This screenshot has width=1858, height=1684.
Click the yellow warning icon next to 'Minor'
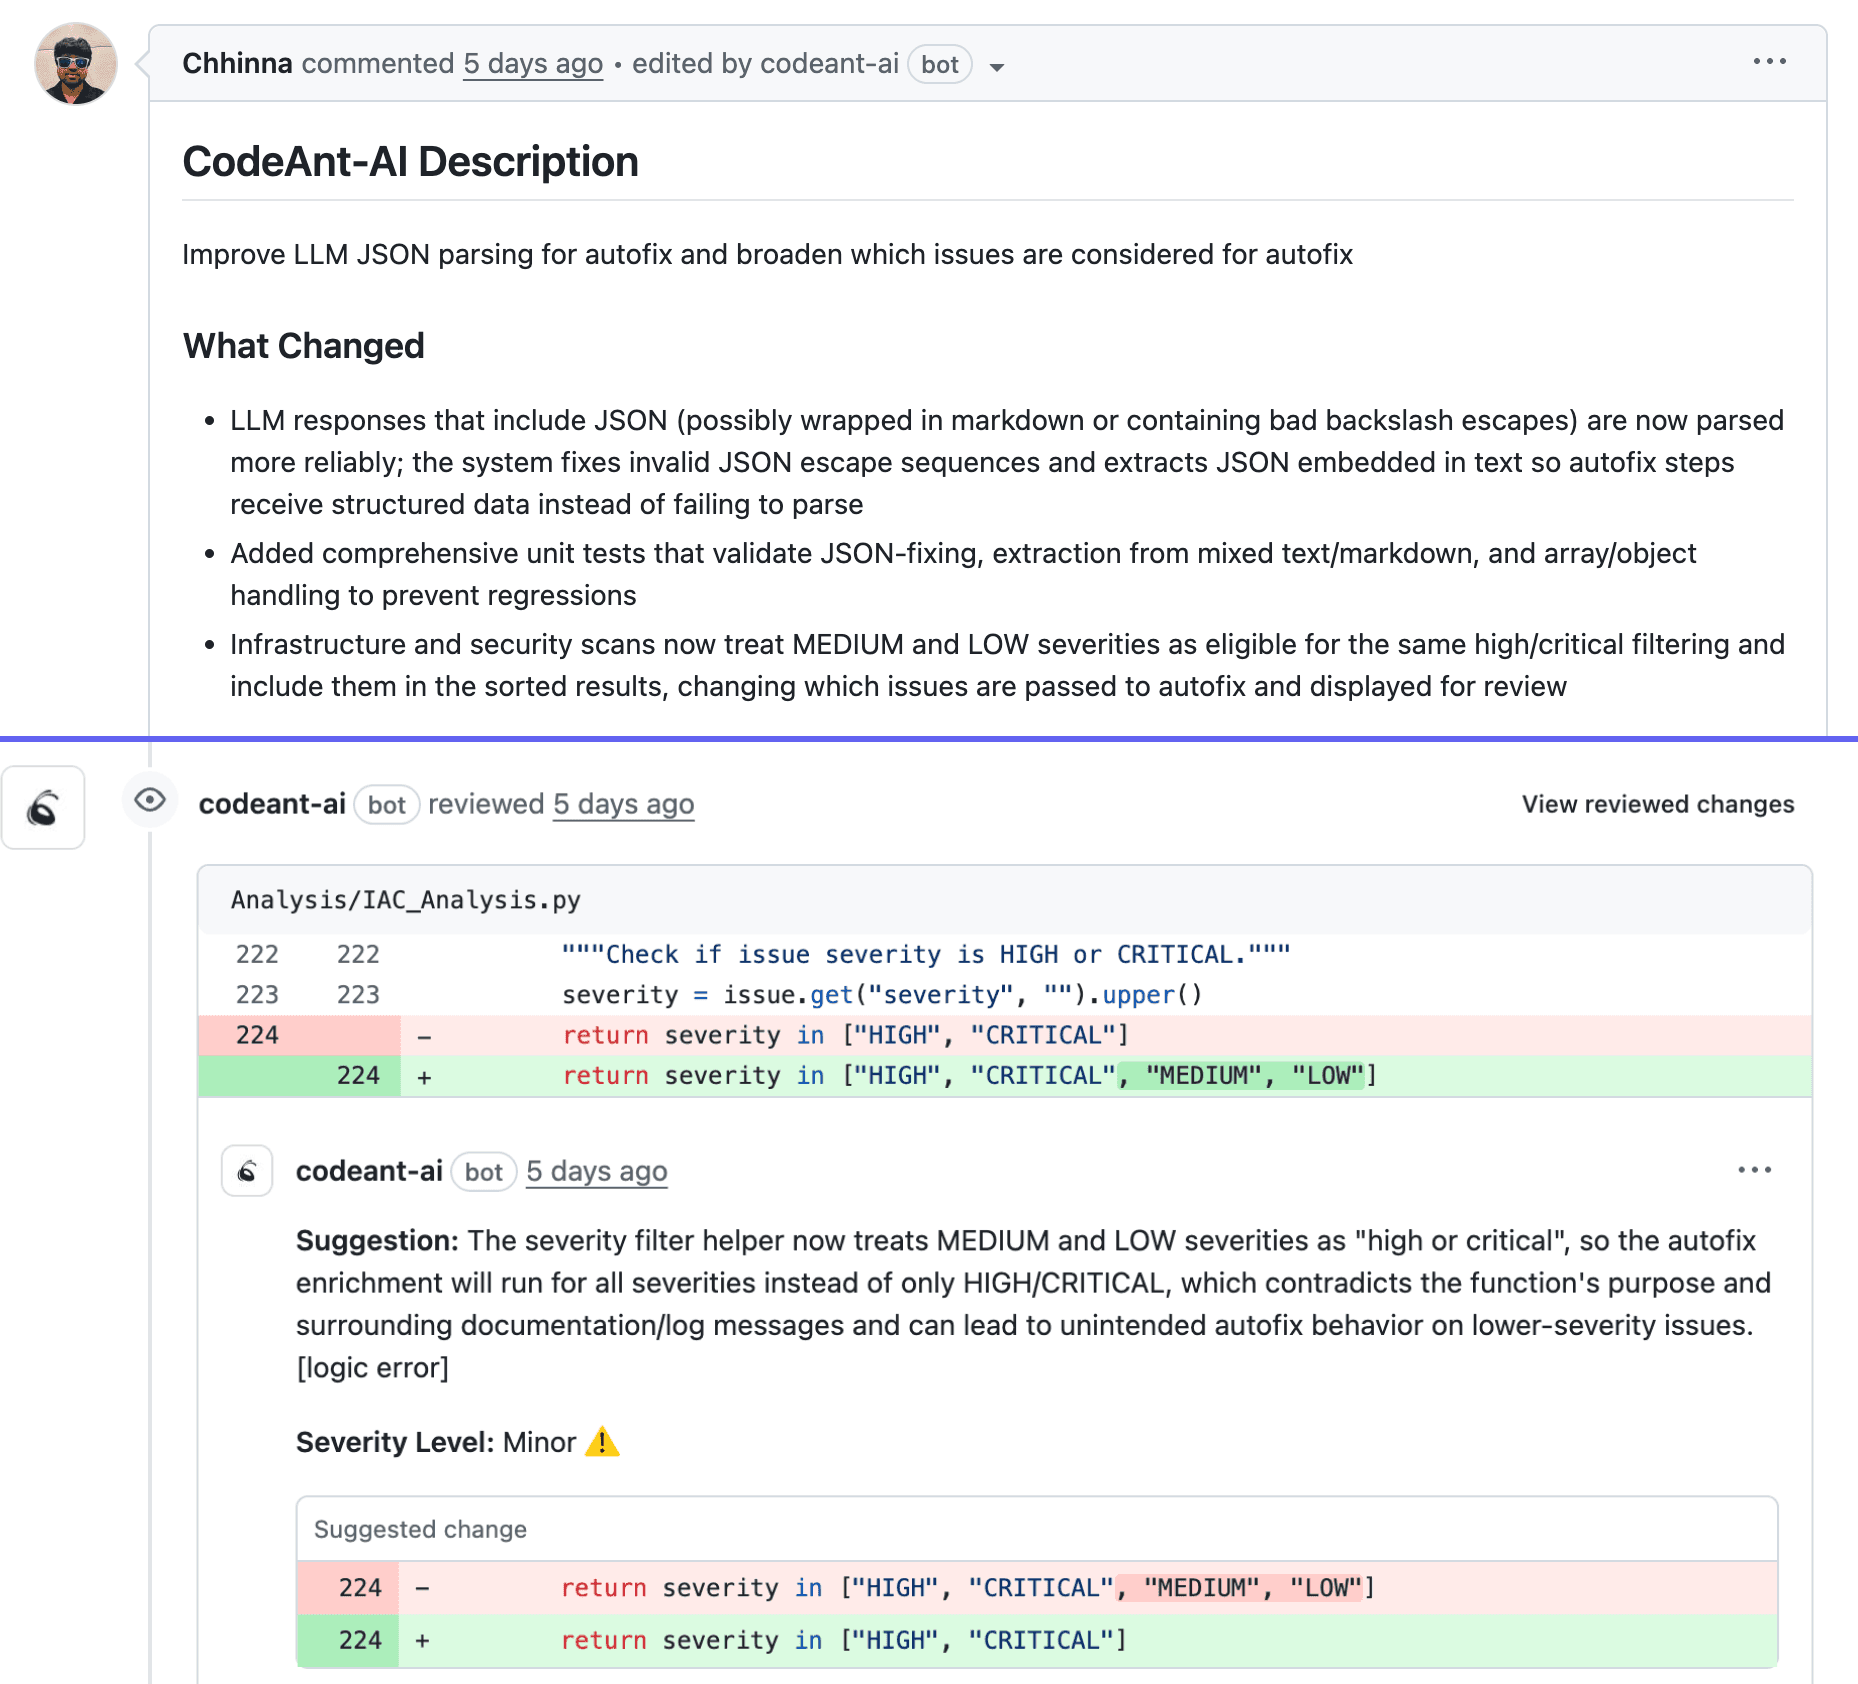[x=602, y=1442]
